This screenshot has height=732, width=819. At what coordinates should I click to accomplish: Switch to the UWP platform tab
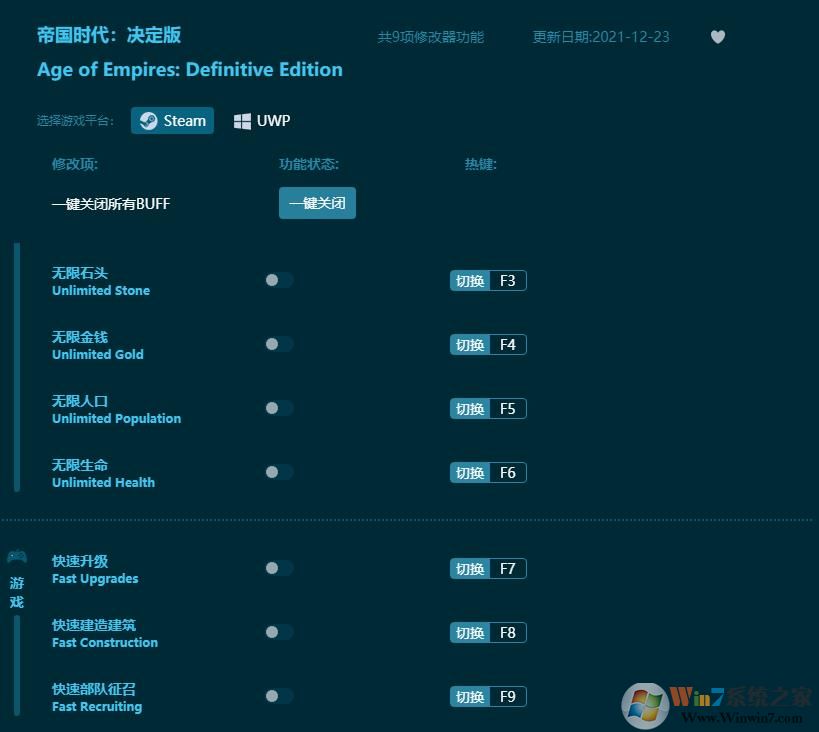tap(262, 121)
